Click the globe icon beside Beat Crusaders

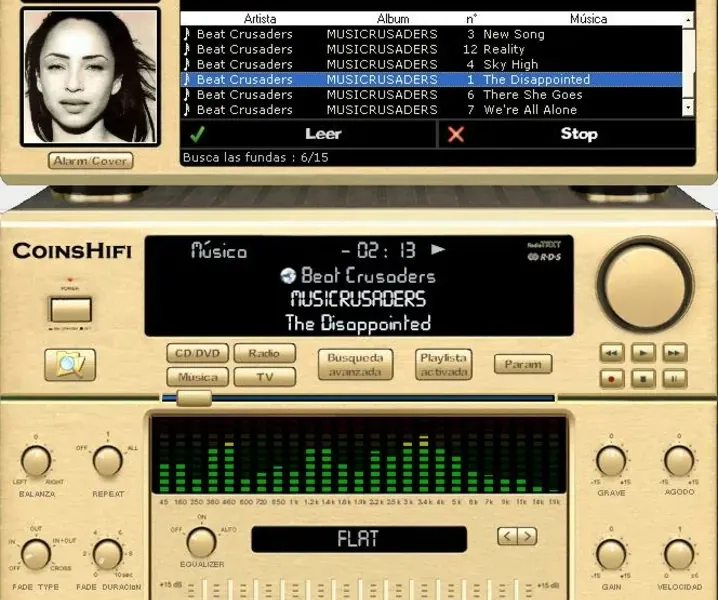(288, 275)
